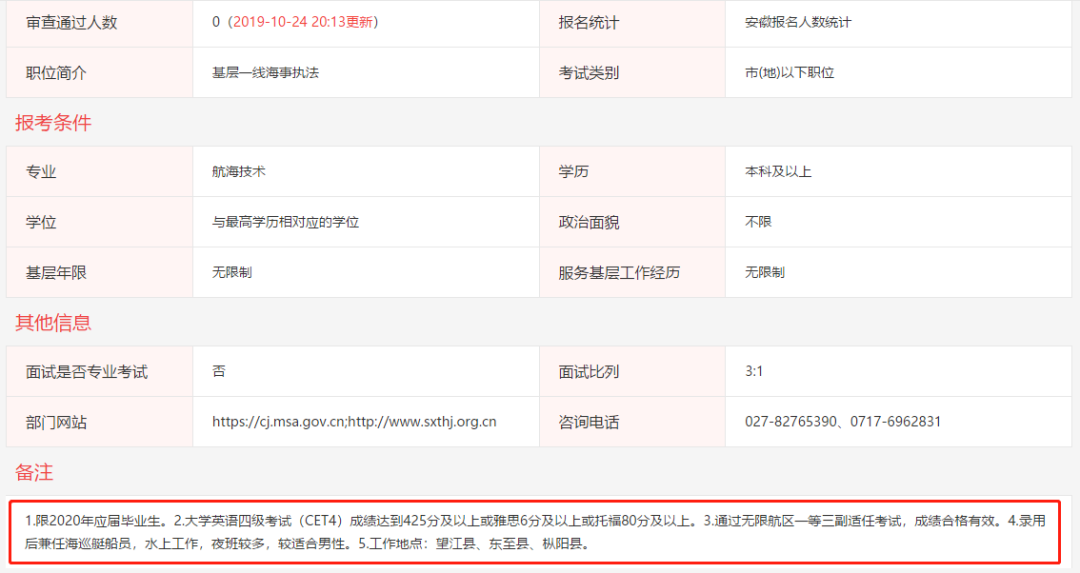Click the 其他信息 section heading
The width and height of the screenshot is (1080, 573).
[x=54, y=322]
